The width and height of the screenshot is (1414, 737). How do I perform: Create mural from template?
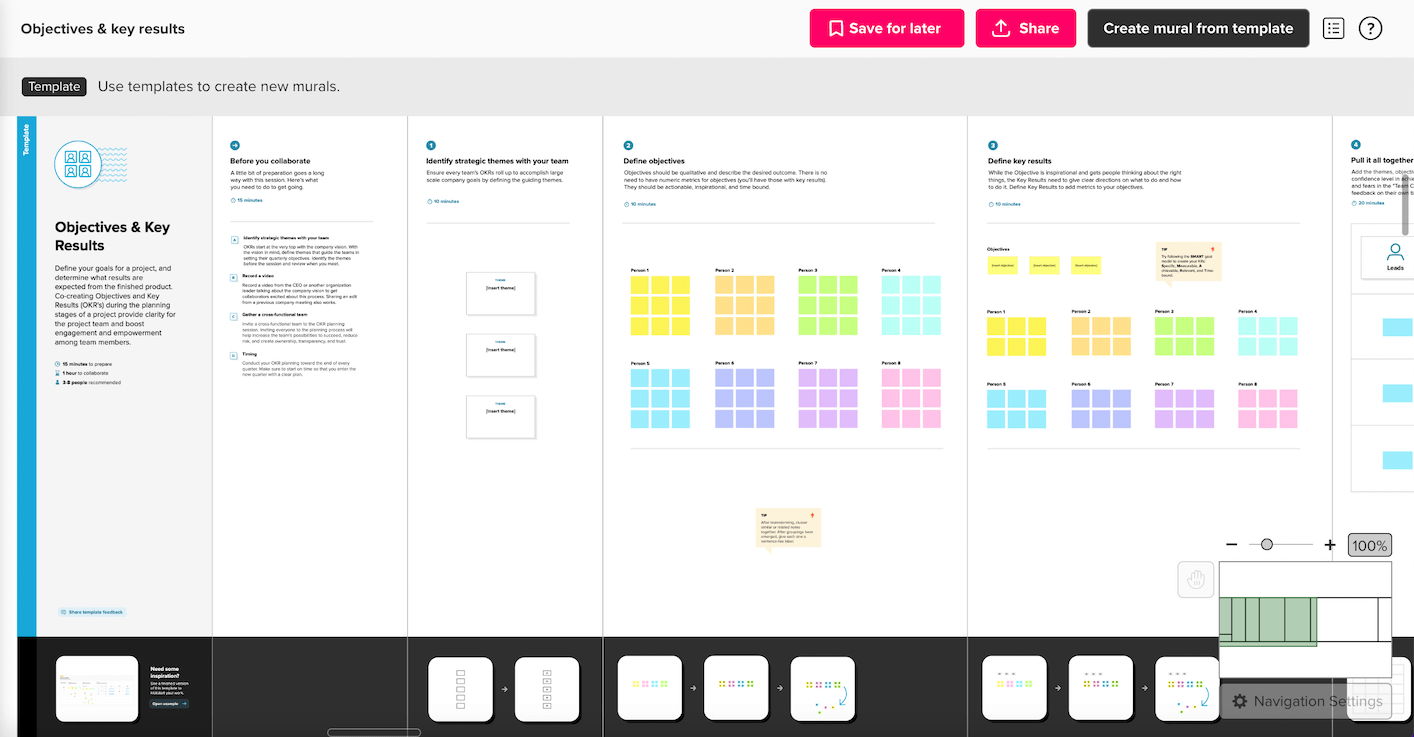click(x=1198, y=28)
